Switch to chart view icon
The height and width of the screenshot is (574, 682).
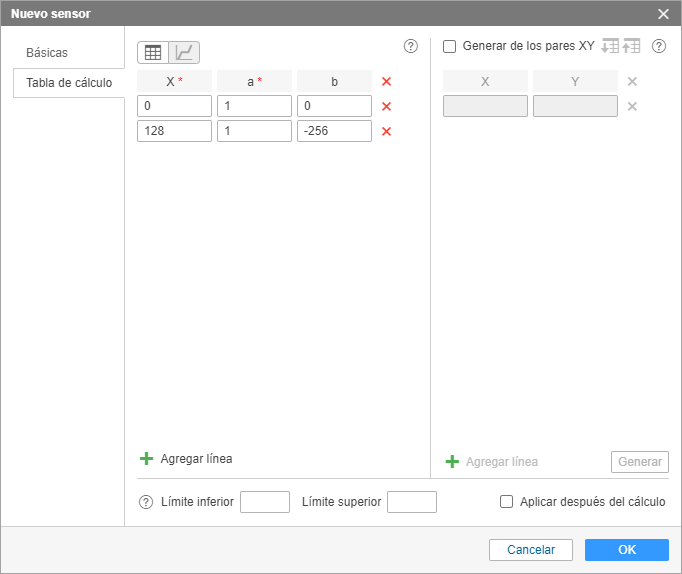184,53
